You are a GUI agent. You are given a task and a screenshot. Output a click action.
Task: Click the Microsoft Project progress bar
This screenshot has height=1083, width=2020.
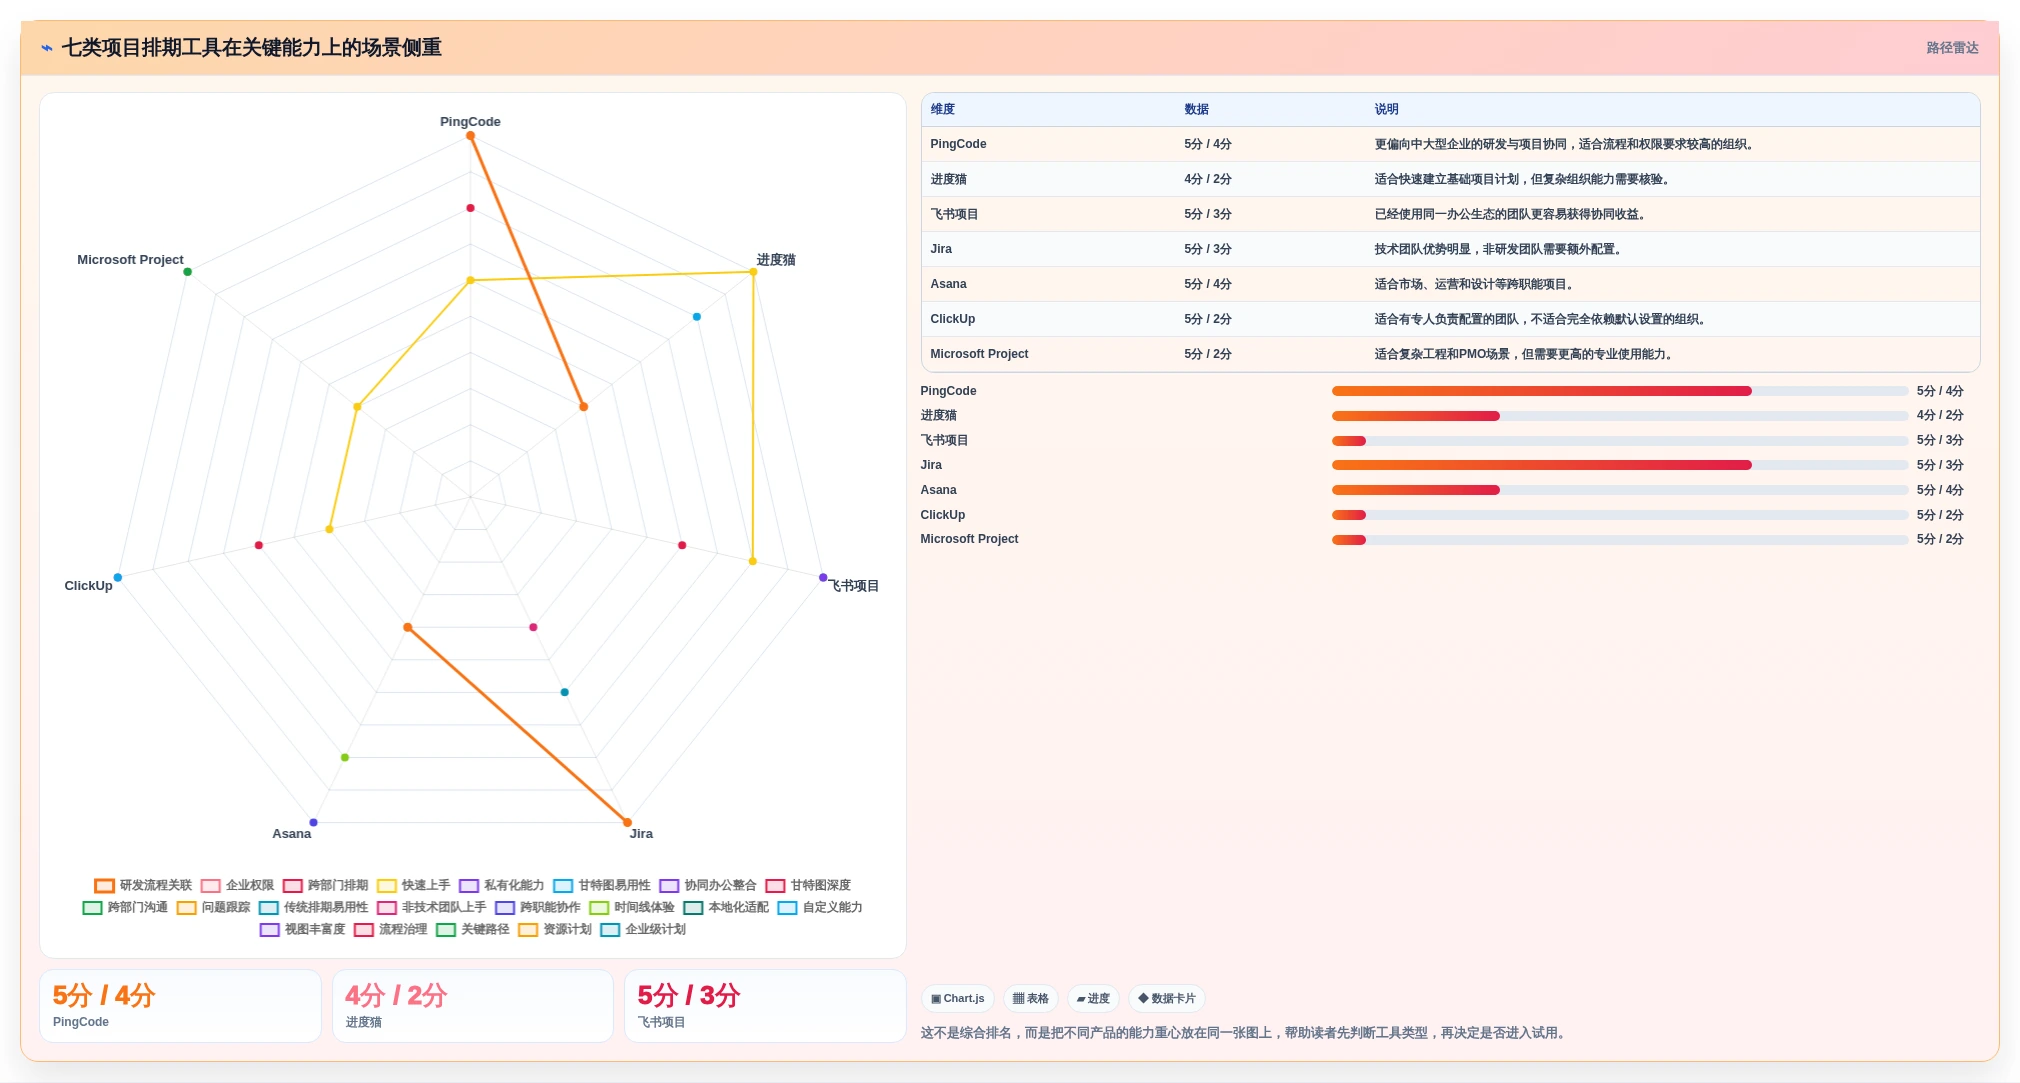[x=1620, y=540]
